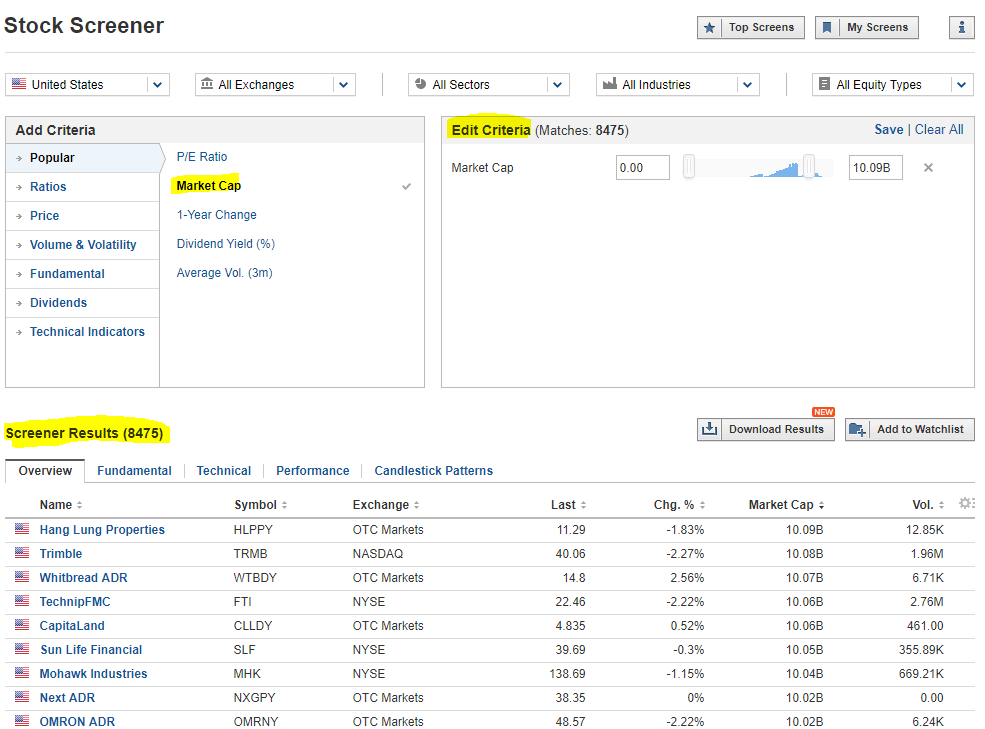Image resolution: width=985 pixels, height=729 pixels.
Task: Open the TechnipFMC stock link
Action: click(75, 601)
